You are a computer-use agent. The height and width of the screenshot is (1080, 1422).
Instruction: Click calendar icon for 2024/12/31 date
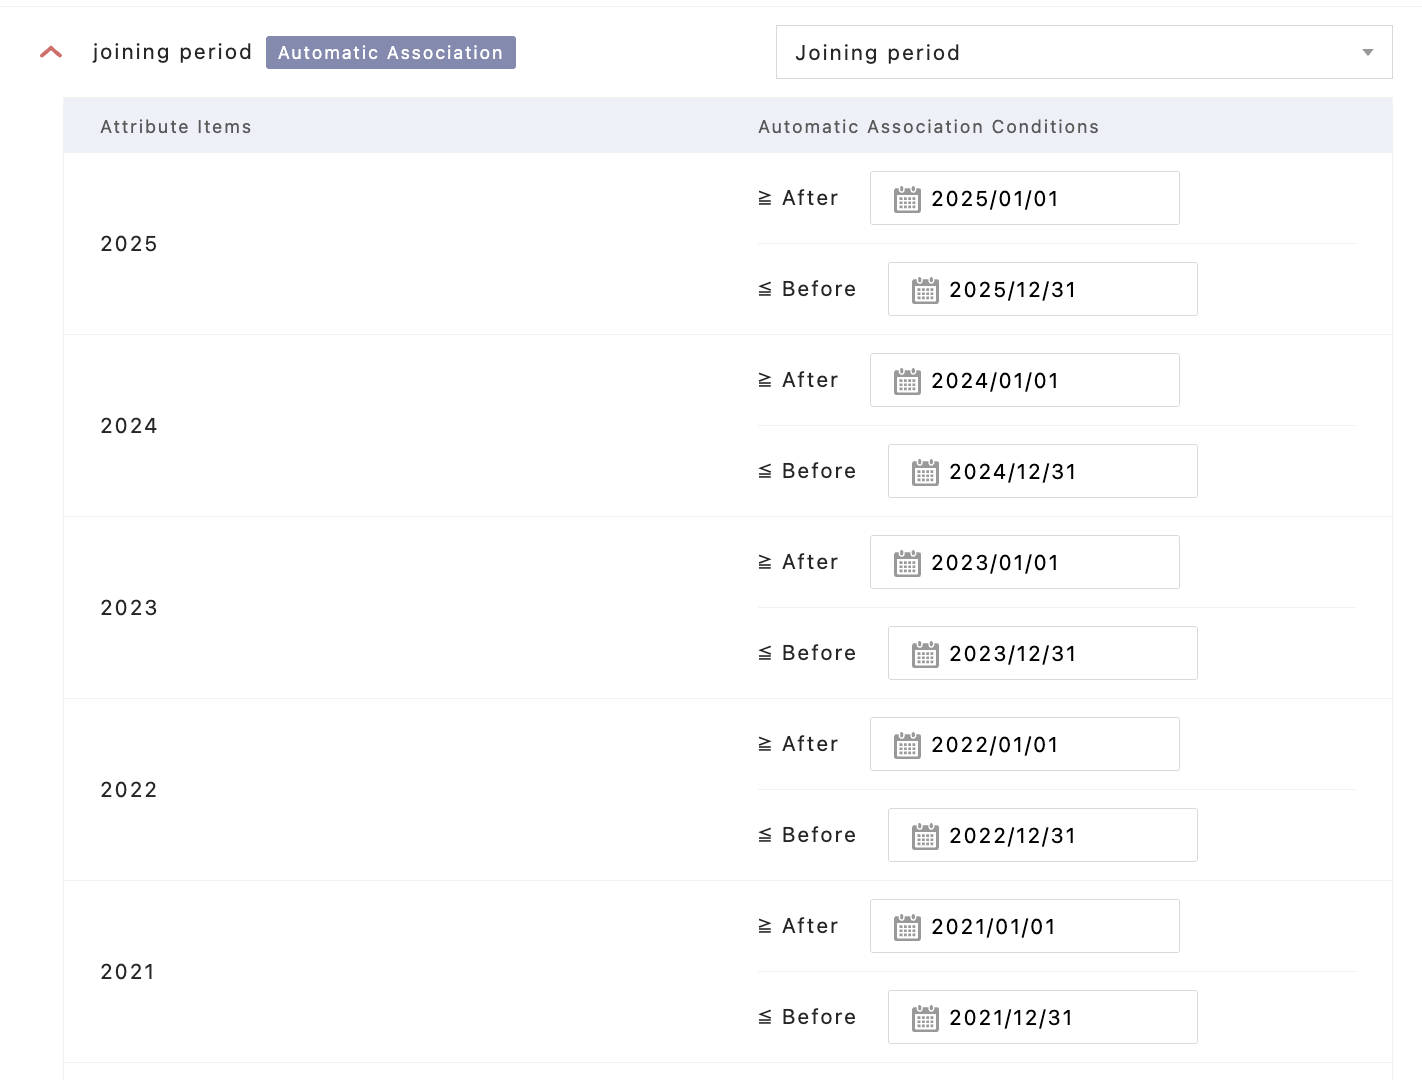(x=924, y=472)
